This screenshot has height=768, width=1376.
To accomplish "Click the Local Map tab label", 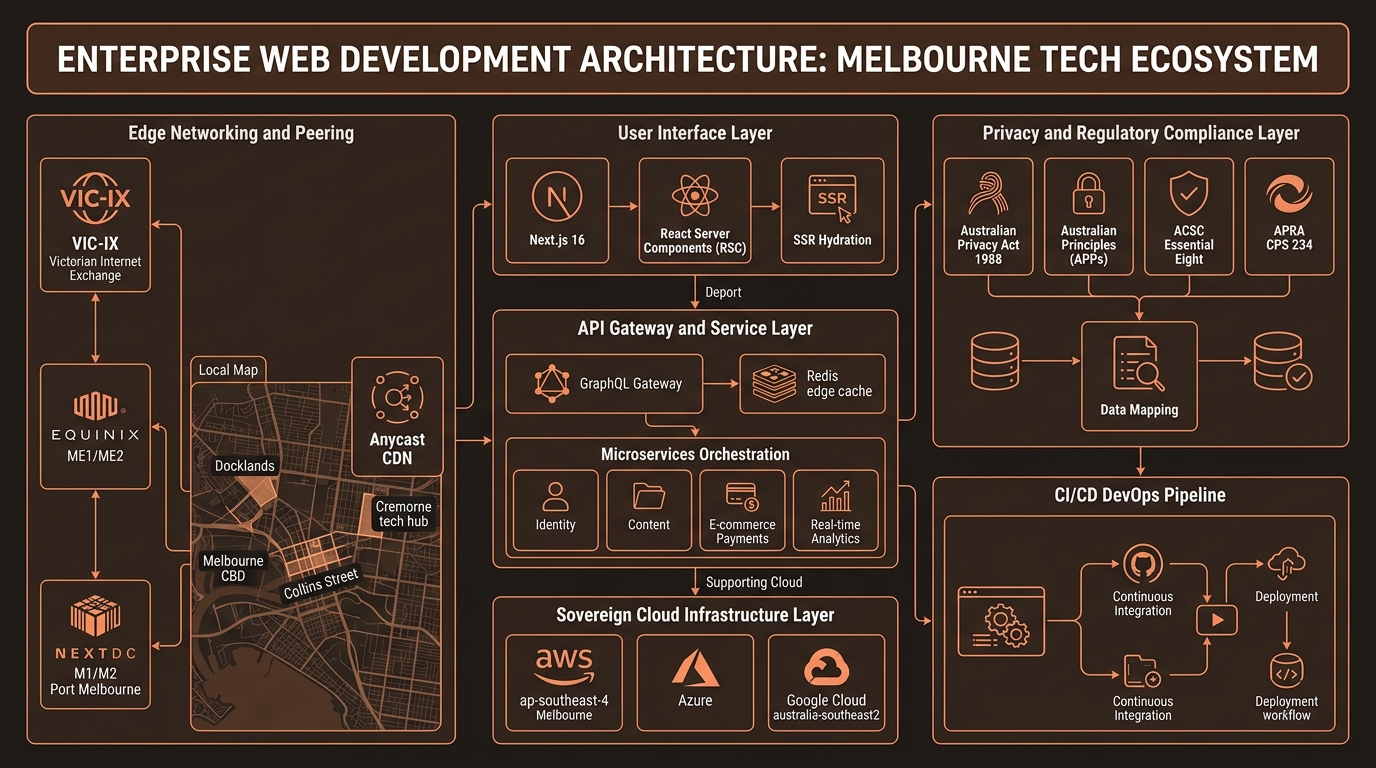I will (228, 370).
